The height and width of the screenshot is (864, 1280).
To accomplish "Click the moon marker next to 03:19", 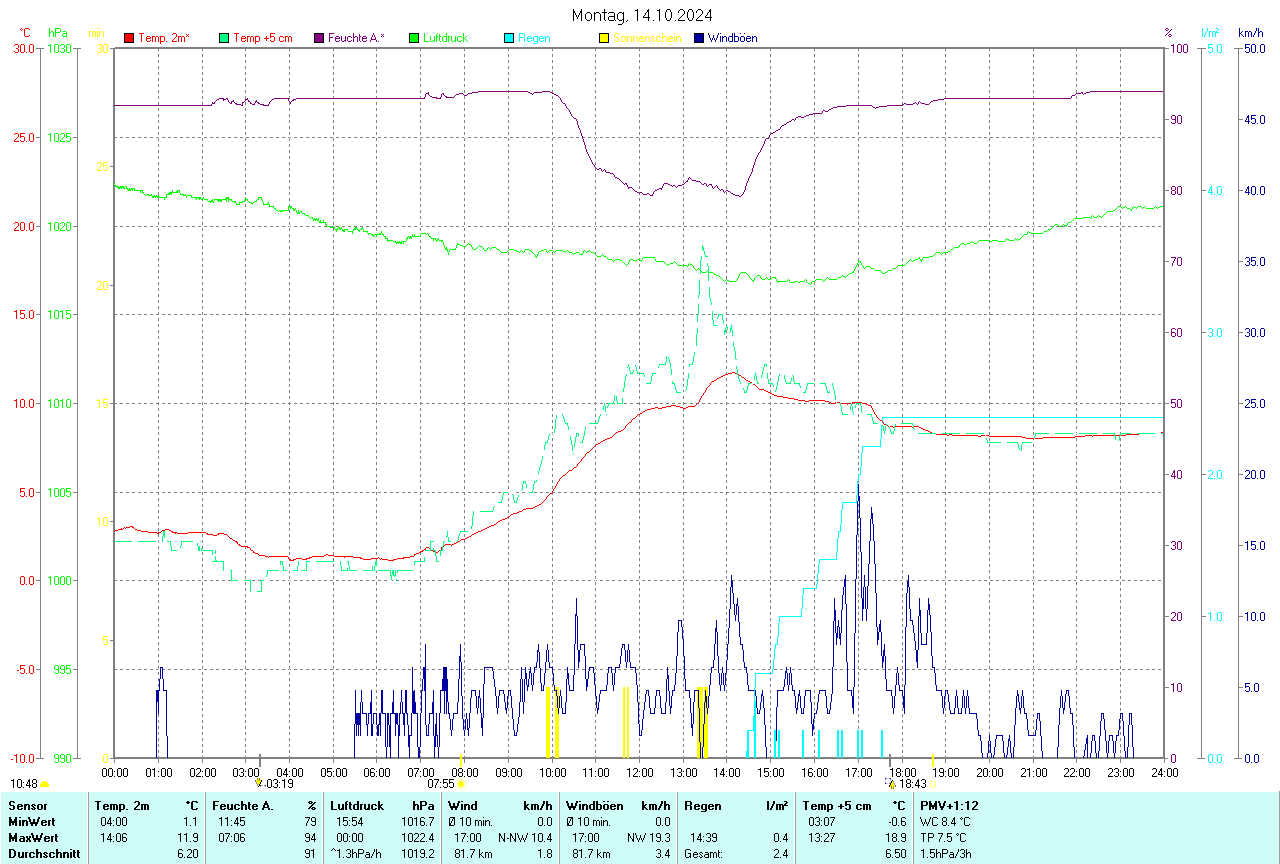I will tap(258, 784).
